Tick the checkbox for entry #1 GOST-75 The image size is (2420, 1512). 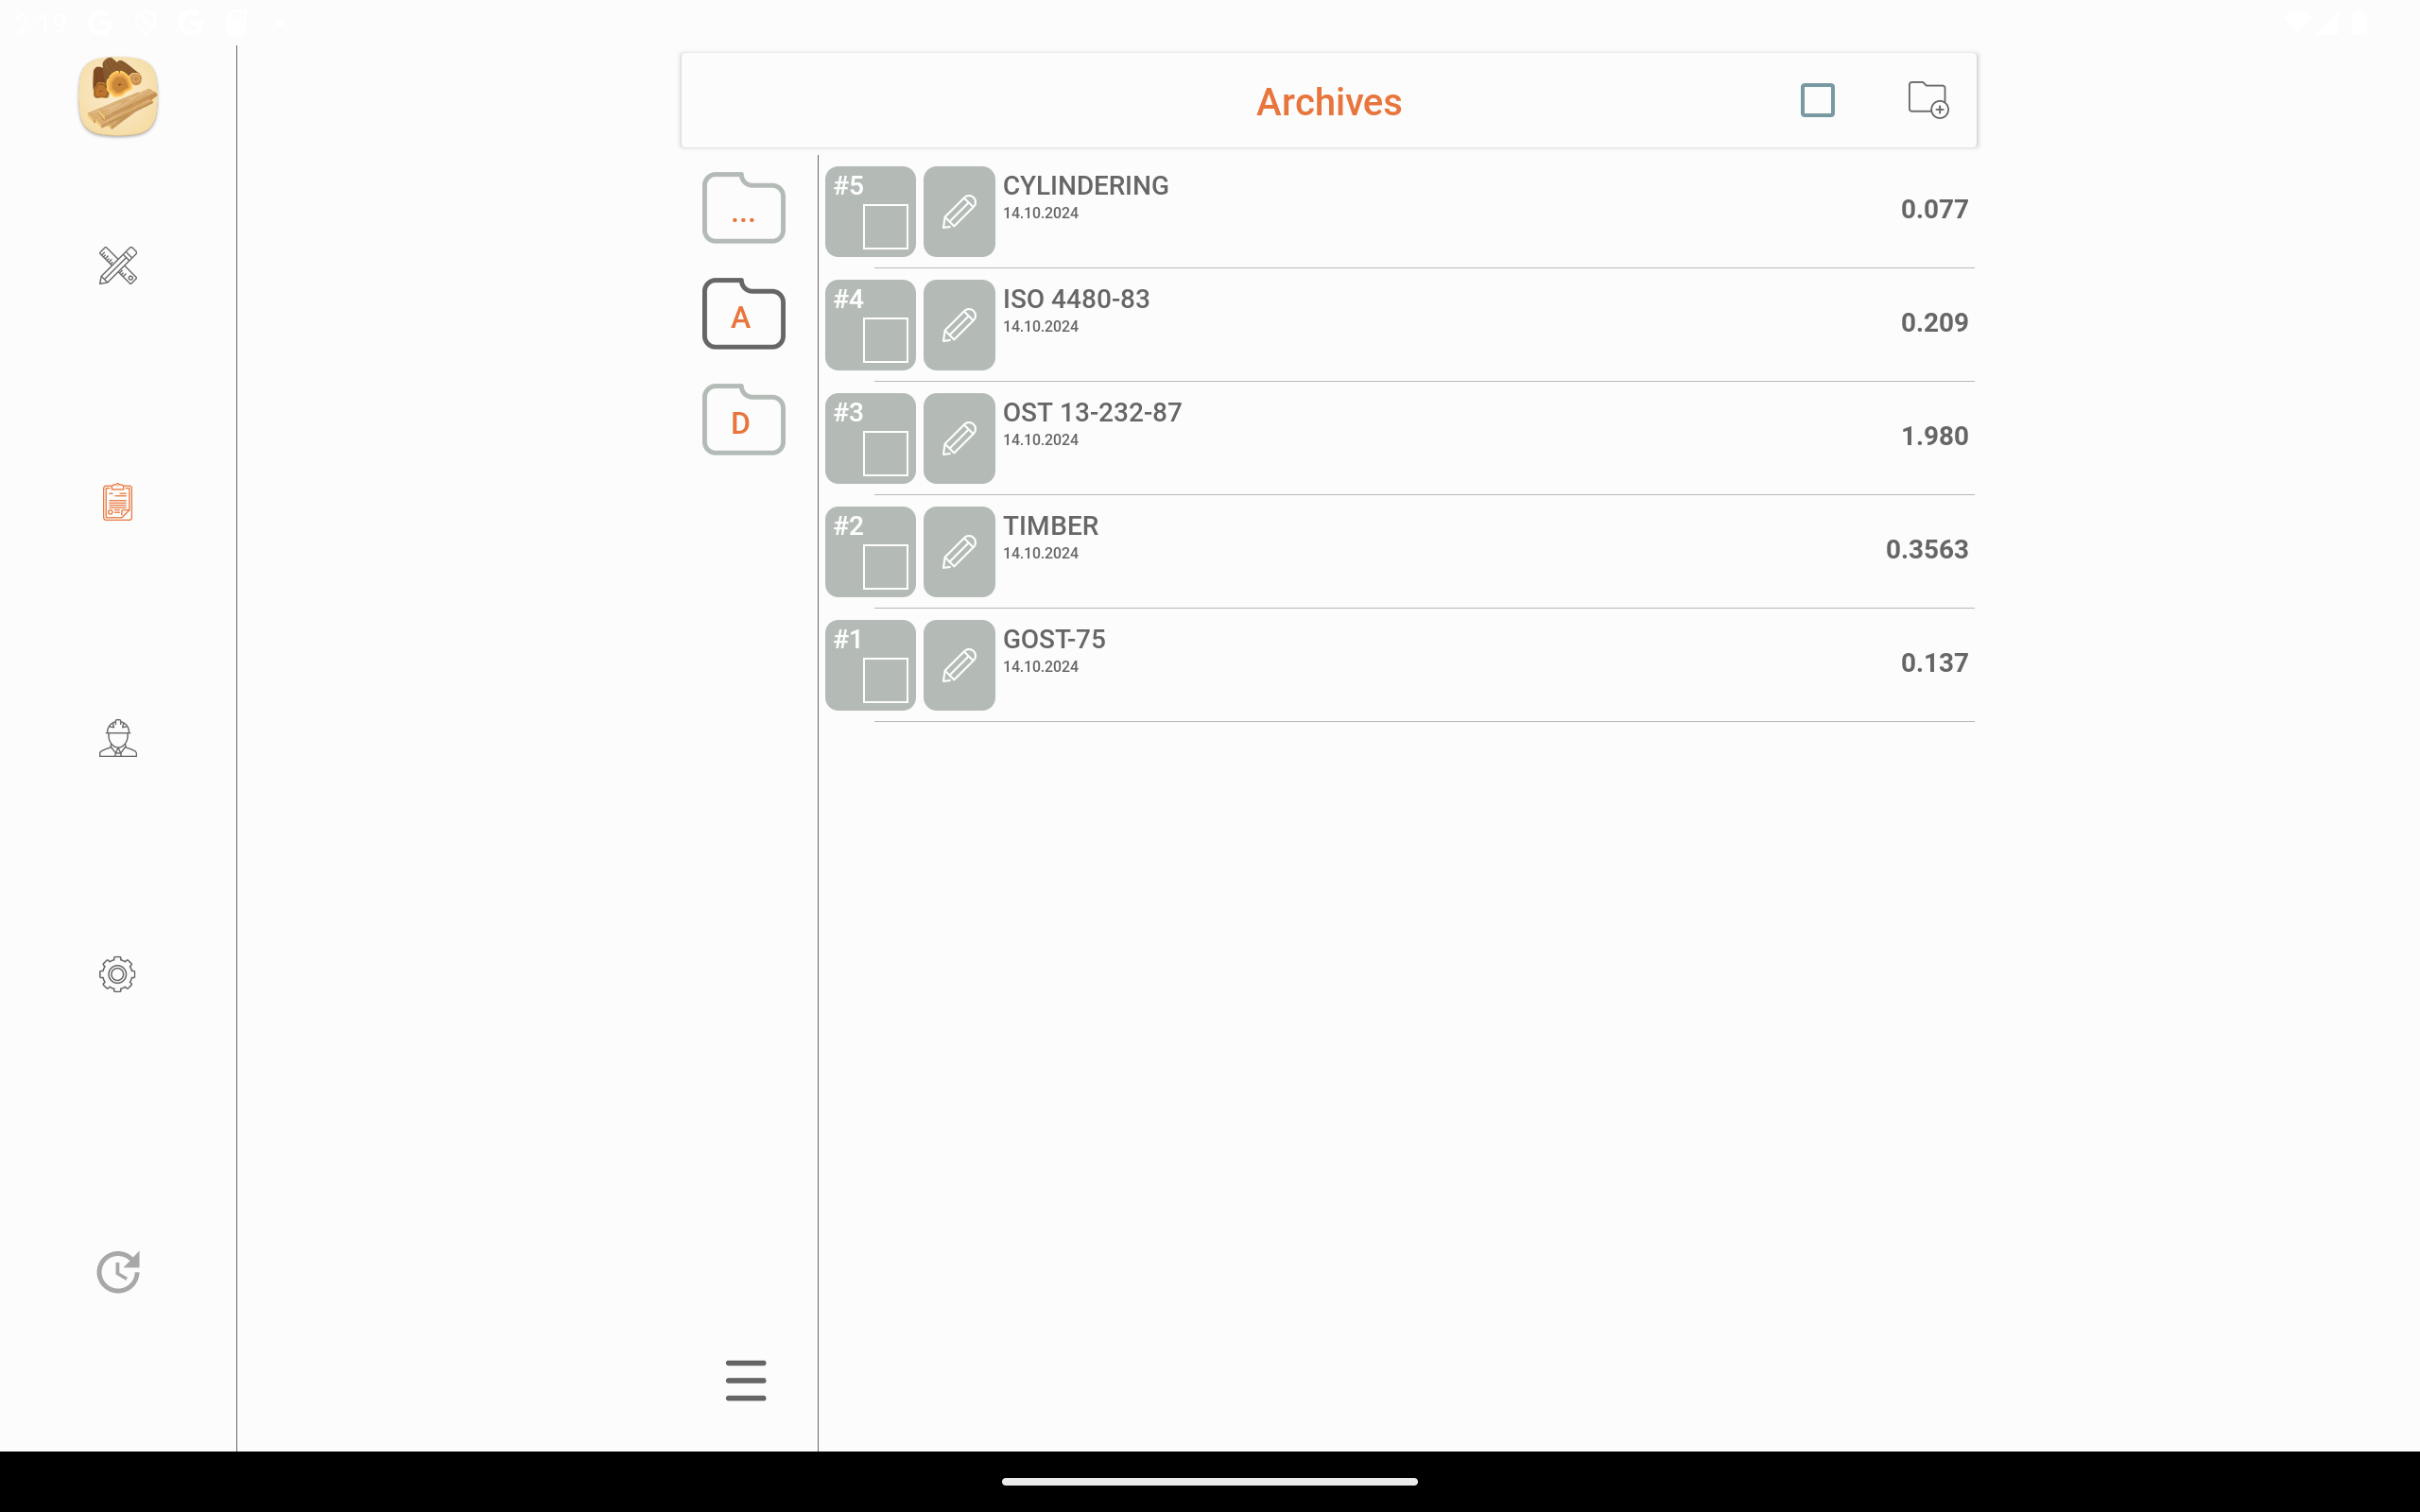point(885,680)
